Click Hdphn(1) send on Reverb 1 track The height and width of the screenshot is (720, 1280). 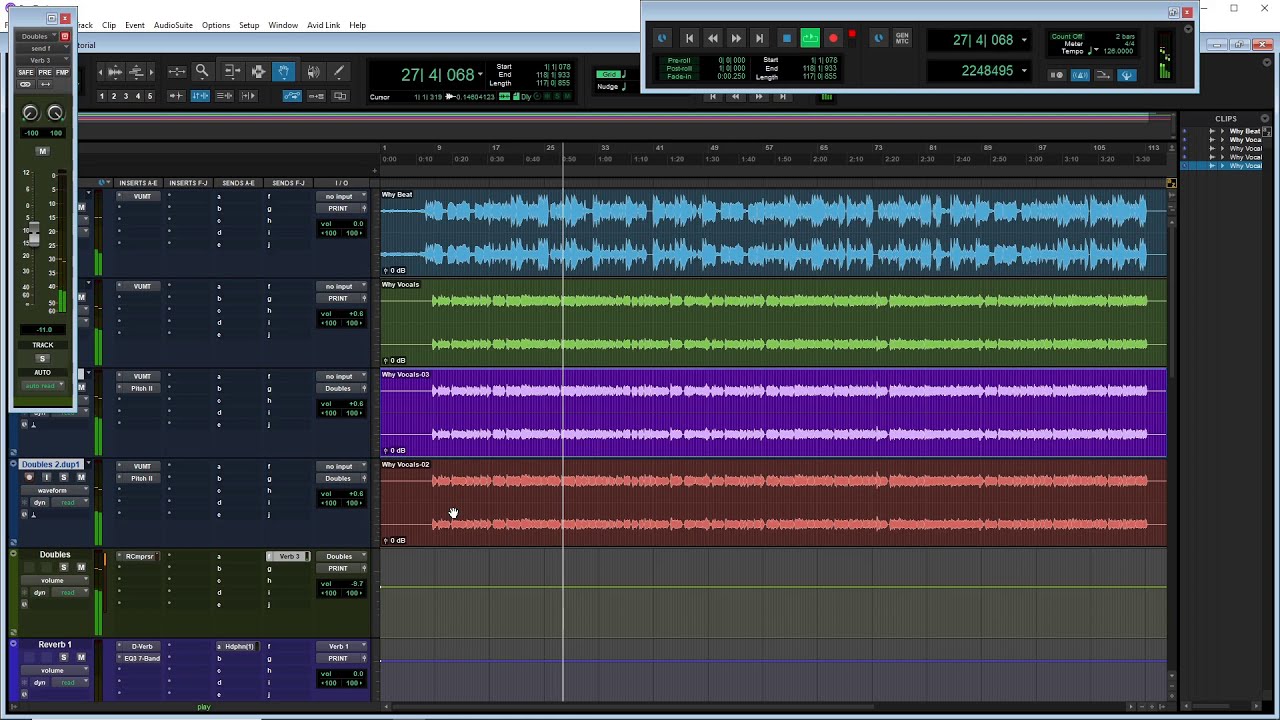point(238,646)
